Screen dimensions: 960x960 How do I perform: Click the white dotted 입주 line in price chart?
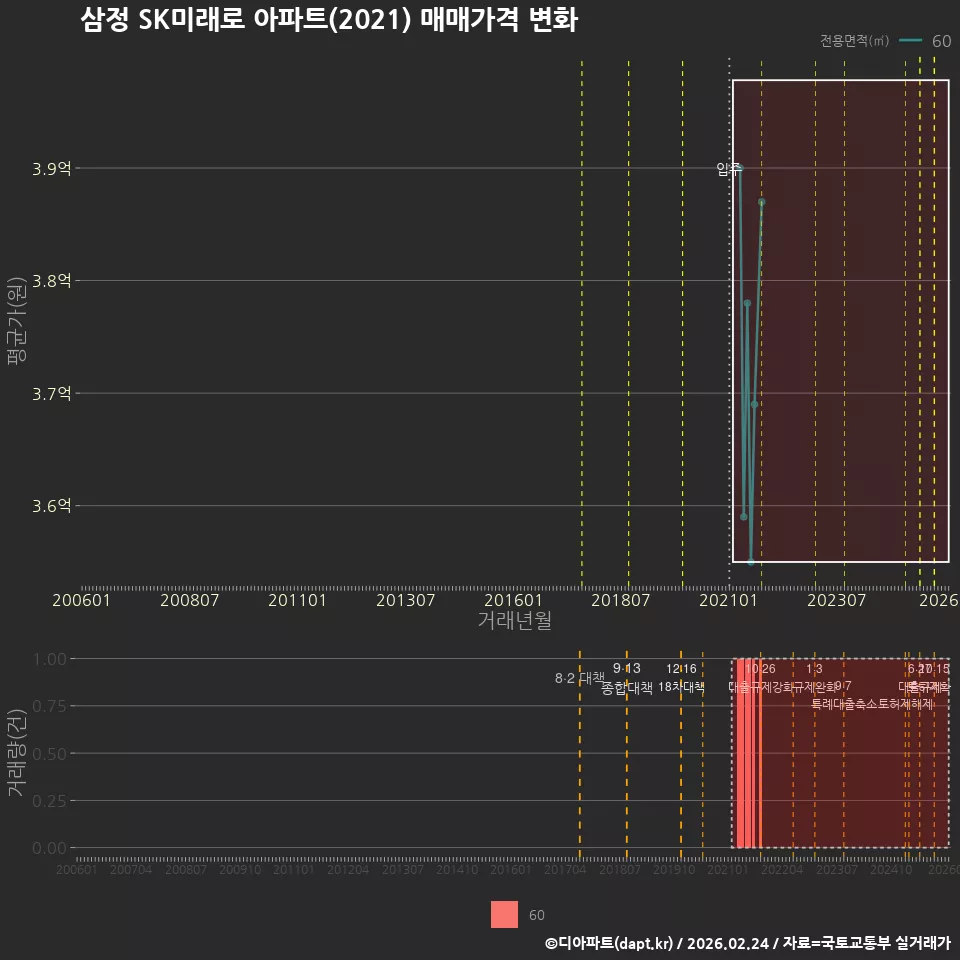click(729, 318)
